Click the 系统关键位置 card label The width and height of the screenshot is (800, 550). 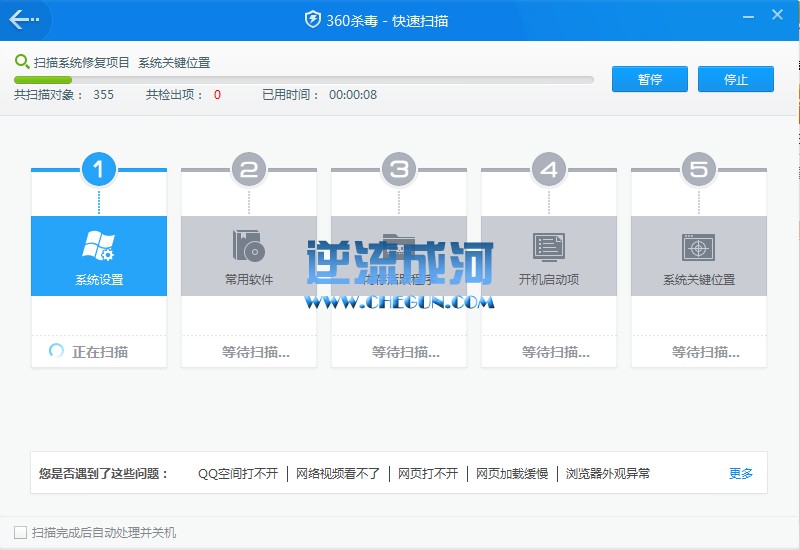[699, 280]
